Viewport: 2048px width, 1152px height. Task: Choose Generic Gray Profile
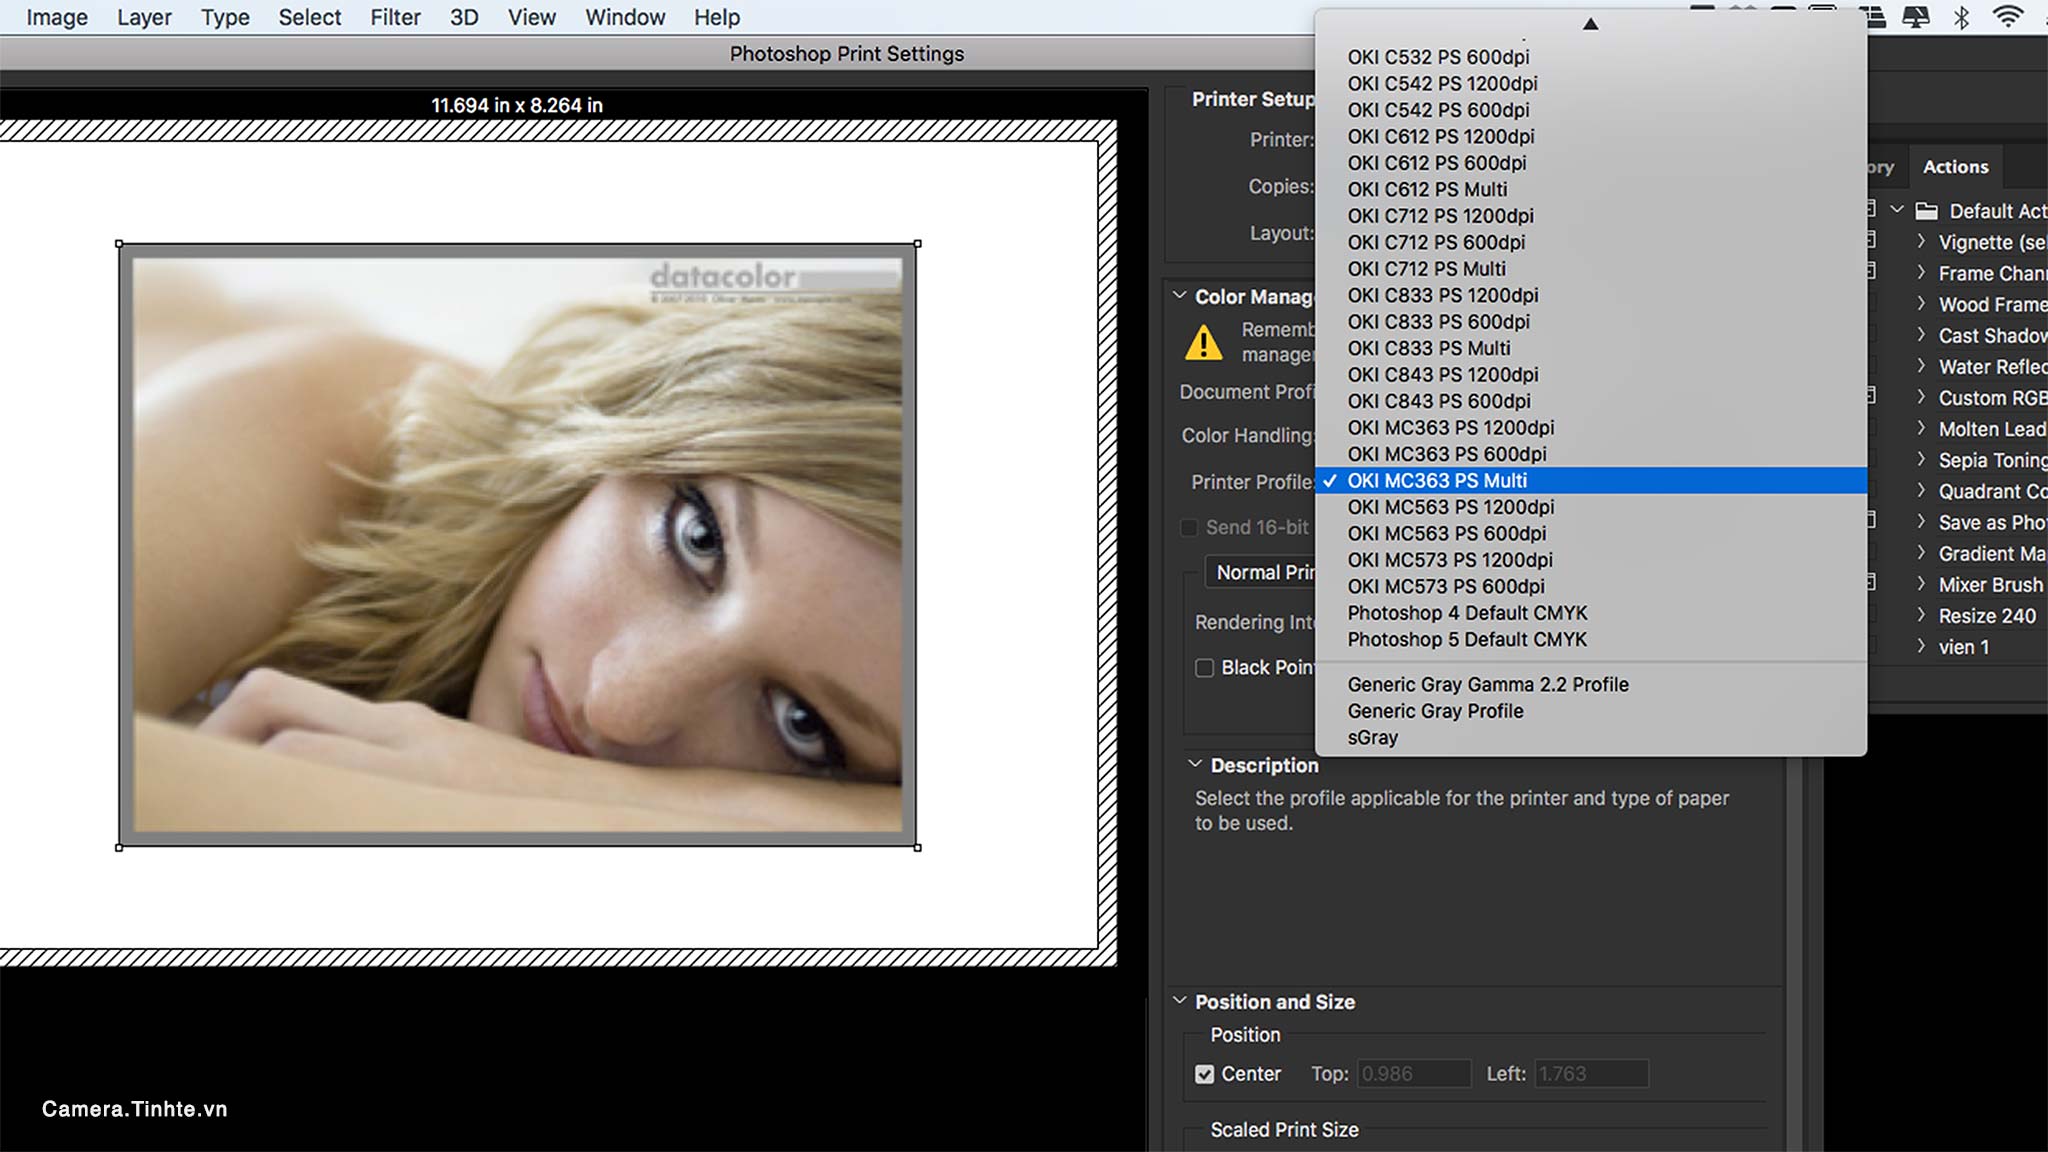tap(1591, 711)
